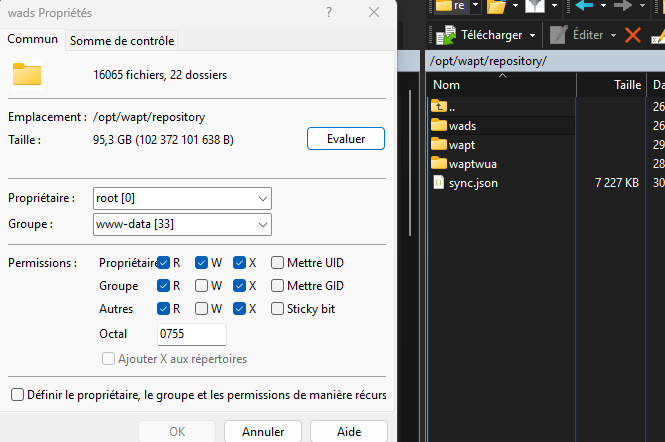
Task: Click the red X delete icon
Action: [632, 35]
